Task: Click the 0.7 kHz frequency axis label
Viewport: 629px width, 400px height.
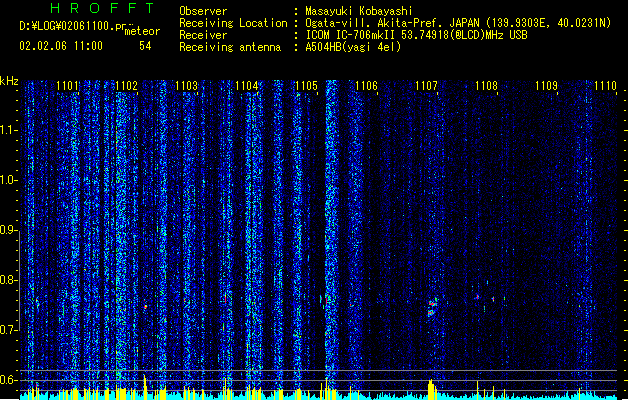Action: coord(8,331)
